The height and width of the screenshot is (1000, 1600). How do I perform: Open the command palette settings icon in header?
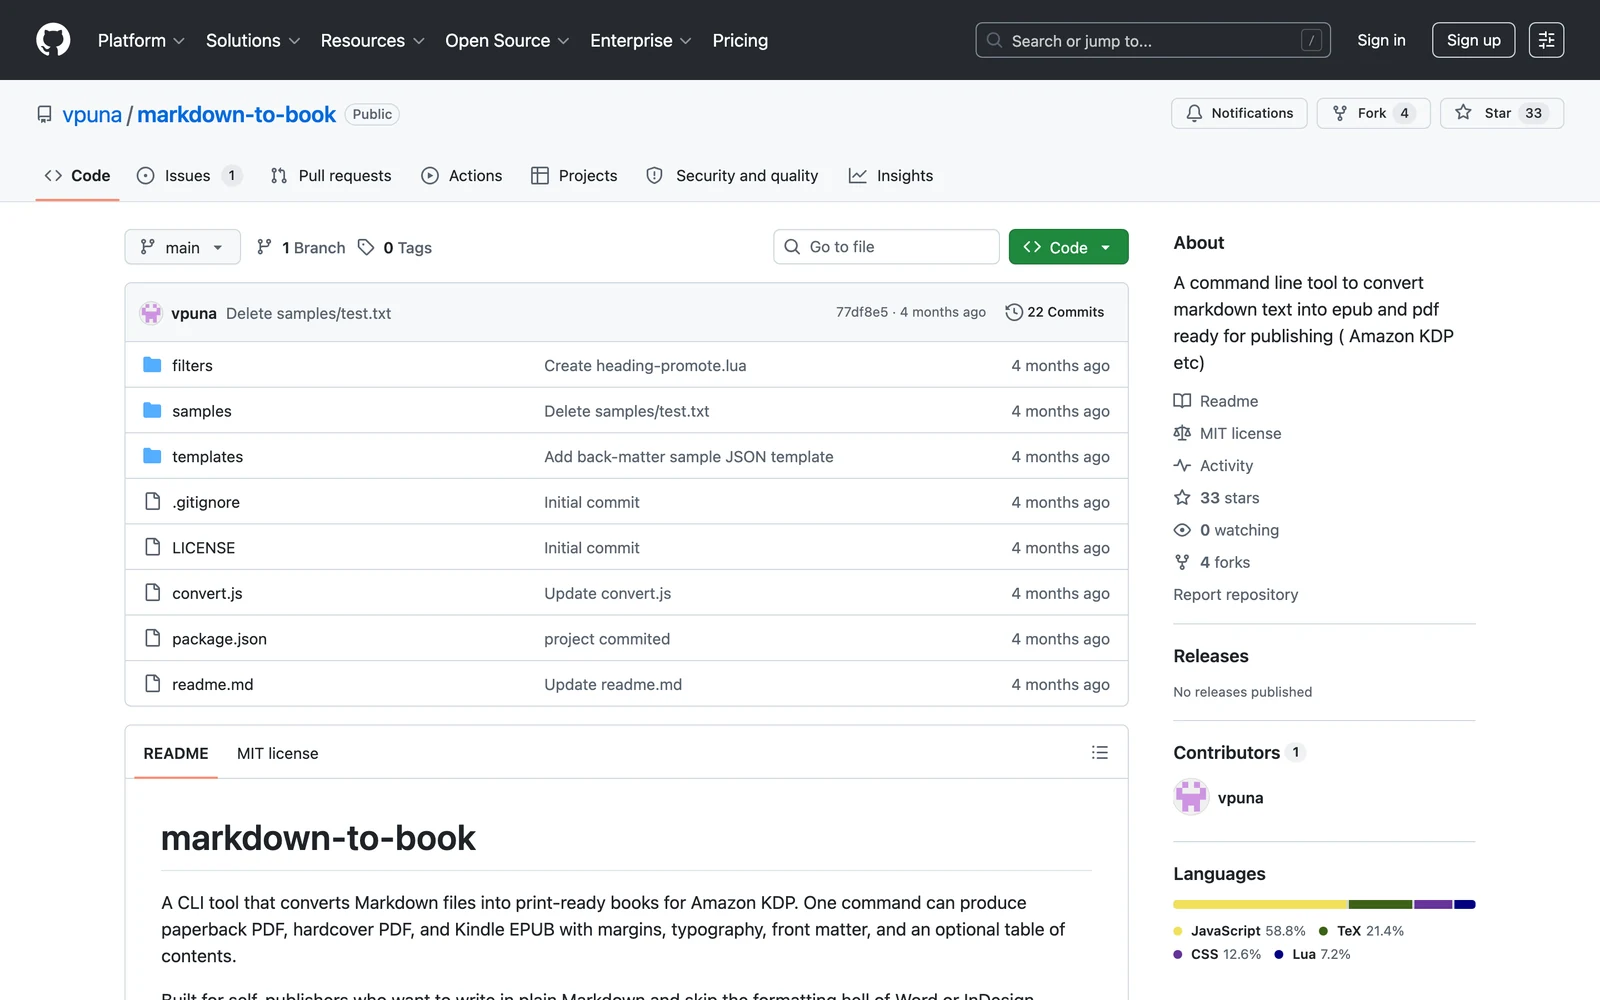[x=1546, y=40]
